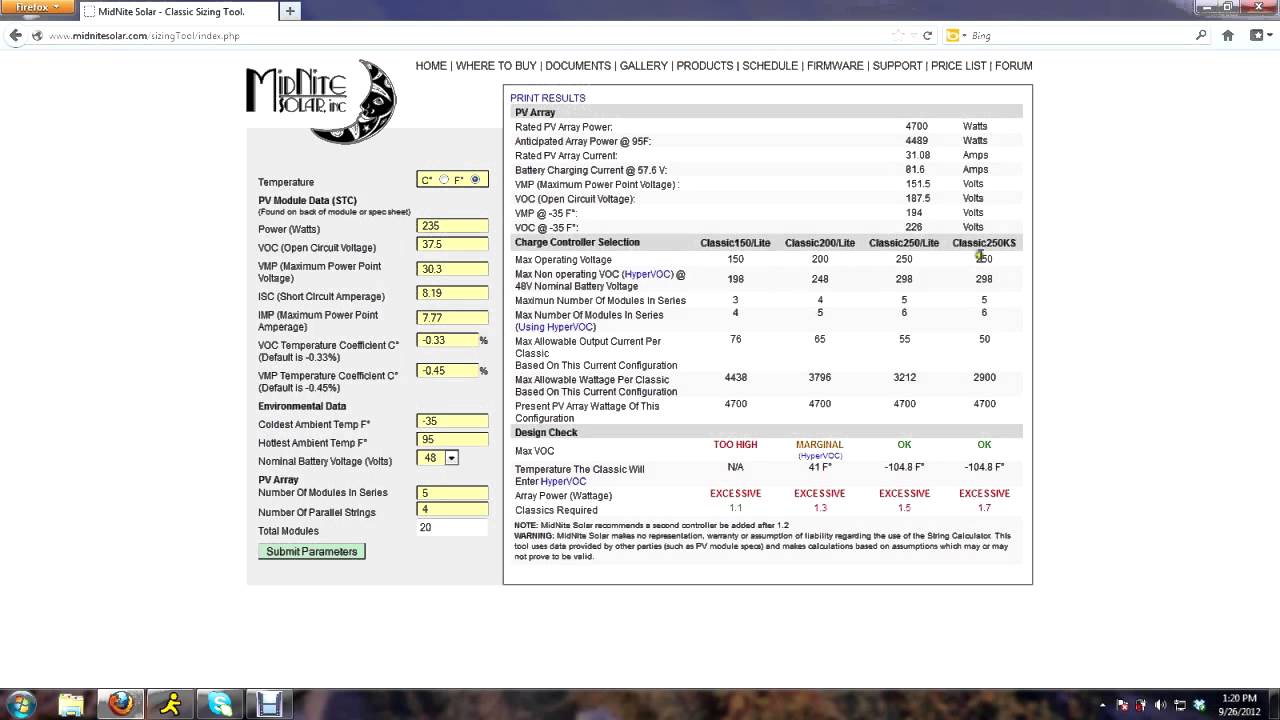Show desktop using taskbar corner button
This screenshot has height=720, width=1280.
(x=1274, y=704)
